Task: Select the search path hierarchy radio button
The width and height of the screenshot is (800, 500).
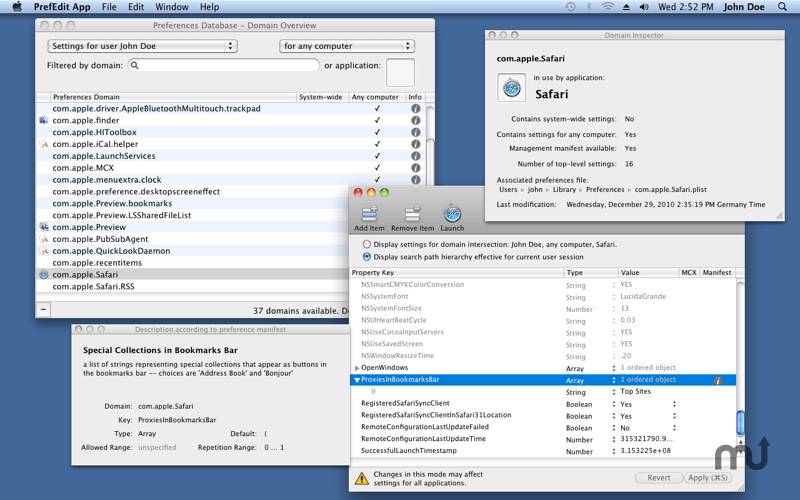Action: (x=366, y=256)
